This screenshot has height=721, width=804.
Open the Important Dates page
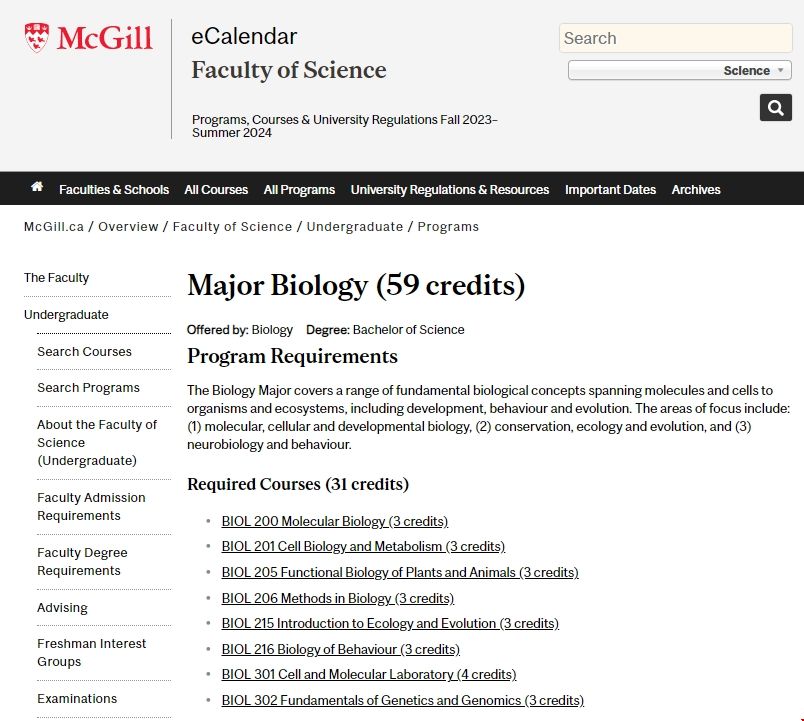[x=610, y=190]
